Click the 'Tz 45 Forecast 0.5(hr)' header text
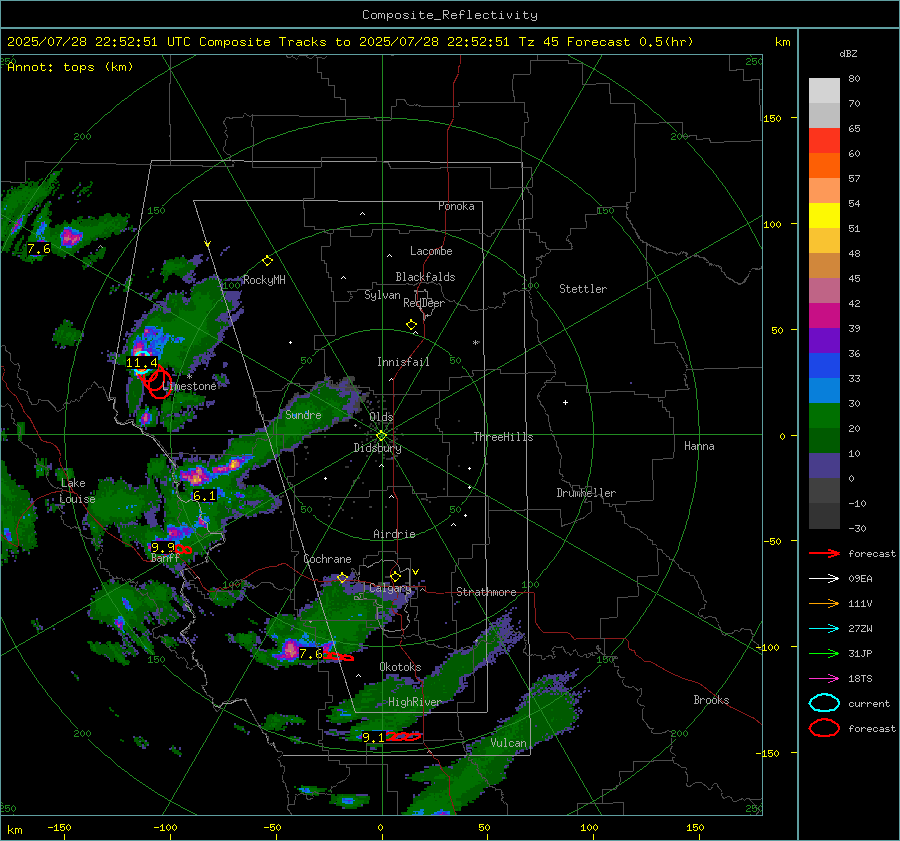Viewport: 900px width, 841px height. (x=606, y=42)
